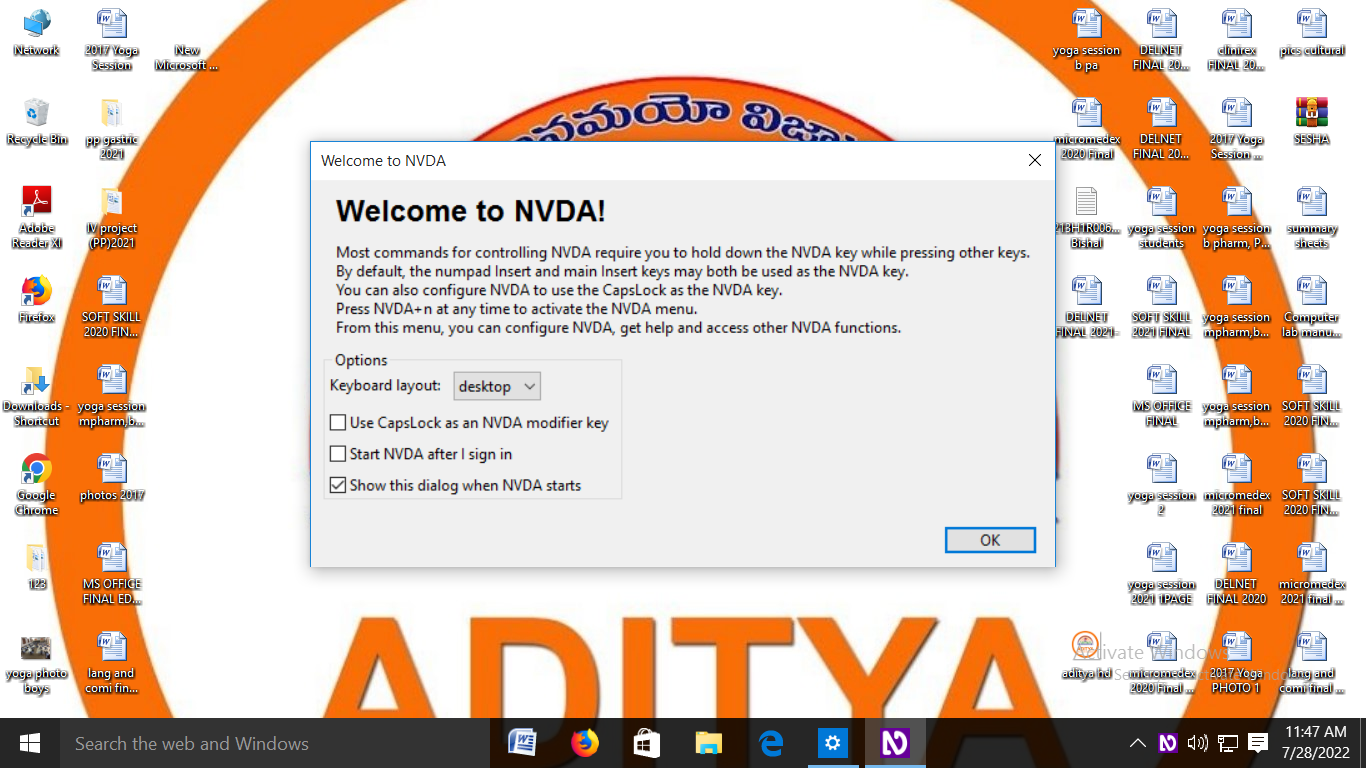Select MS OFFICE FINAL ED... document
This screenshot has width=1366, height=768.
pyautogui.click(x=112, y=573)
